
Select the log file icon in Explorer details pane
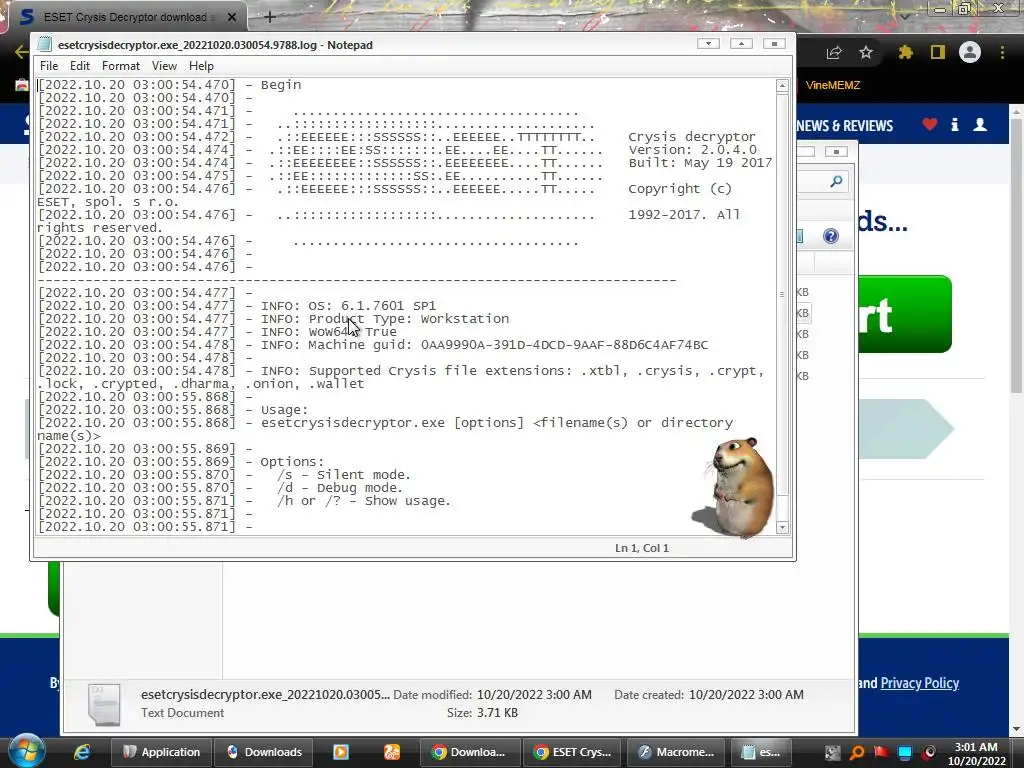(104, 704)
